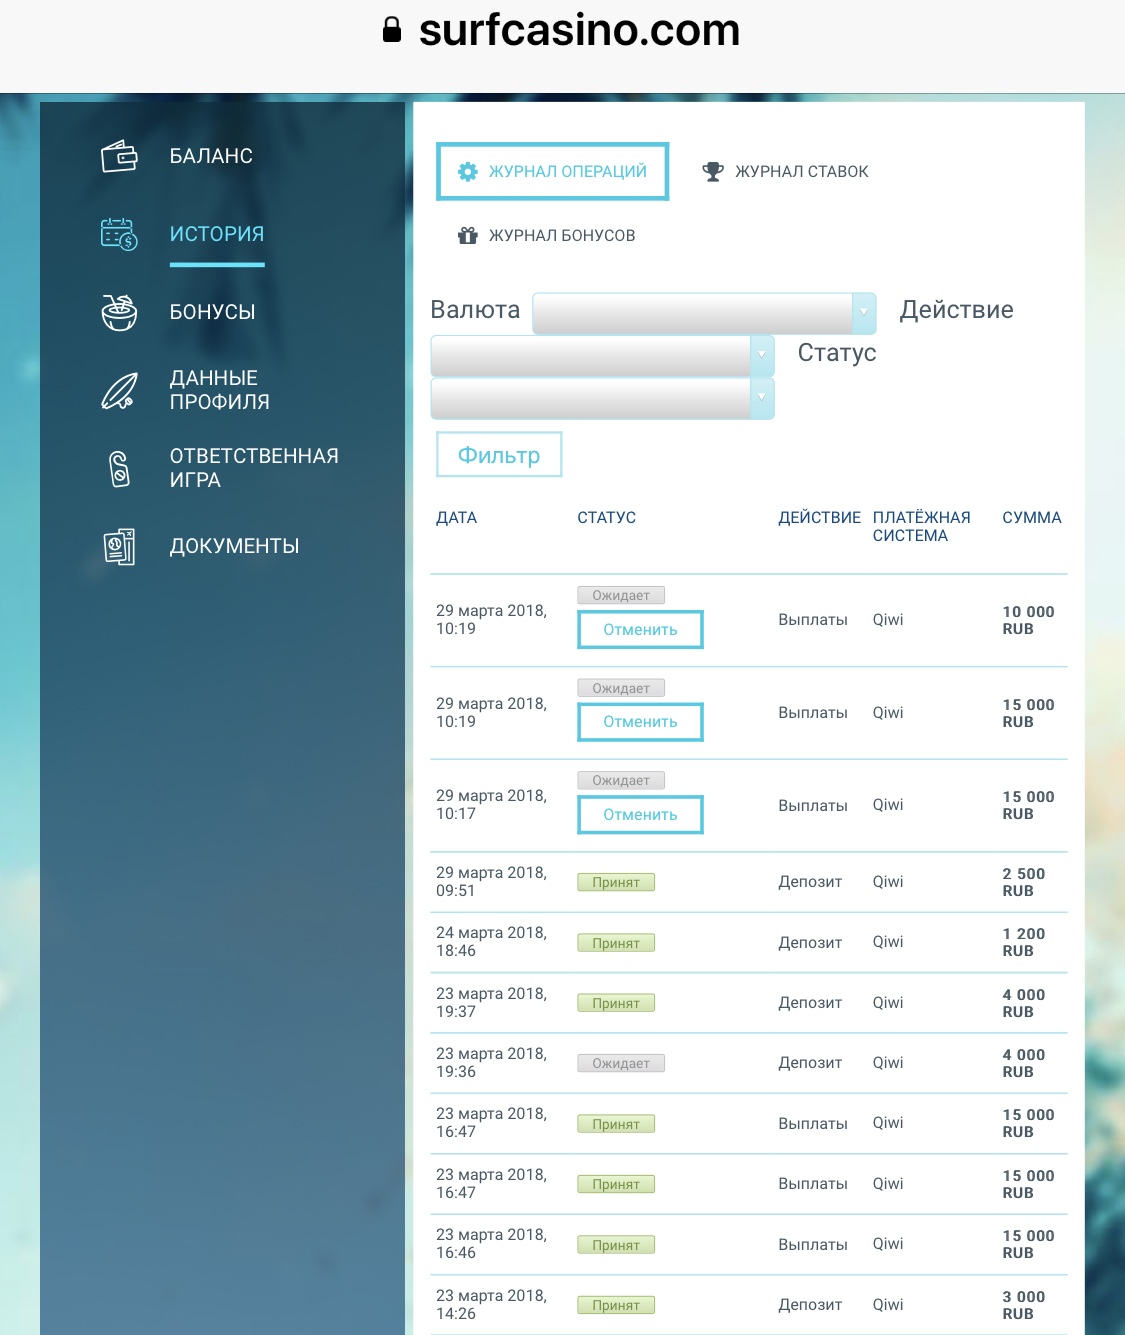Click the documents icon beside ДОКУМЕНТЫ
Image resolution: width=1125 pixels, height=1335 pixels.
[x=119, y=546]
